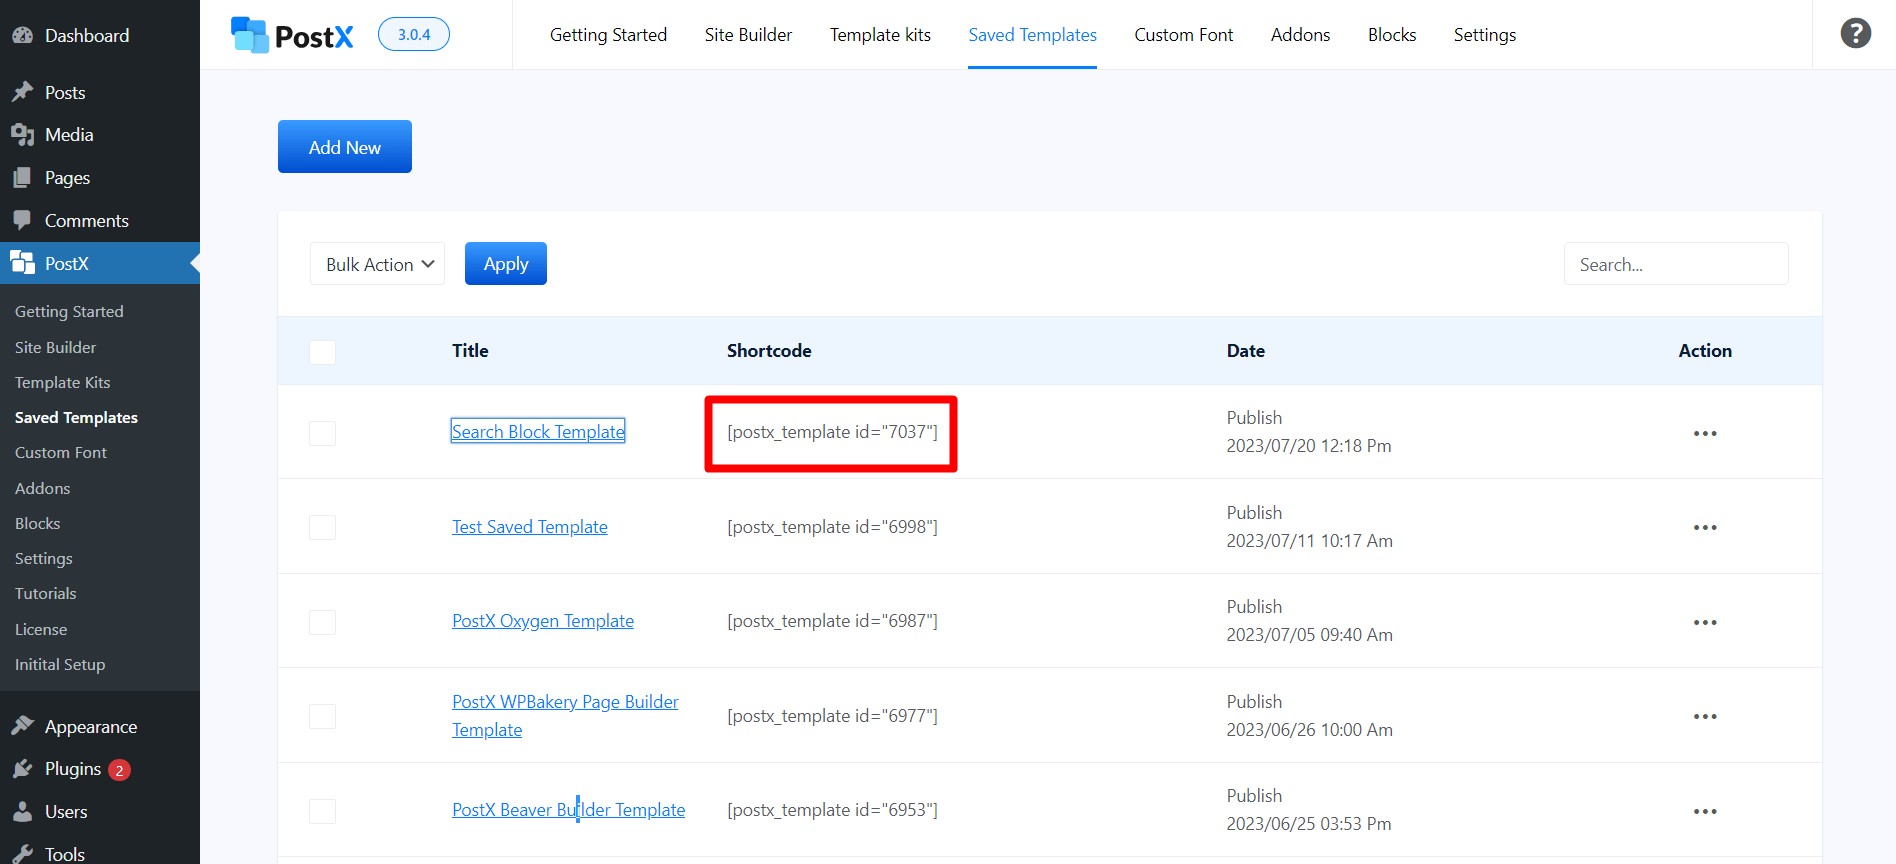Viewport: 1896px width, 864px height.
Task: Open actions menu for Beaver Builder Template
Action: coord(1705,811)
